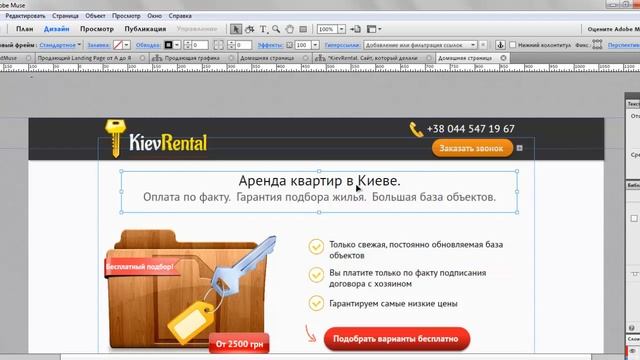The image size is (640, 360).
Task: Select the Crop tool
Action: pos(249,29)
